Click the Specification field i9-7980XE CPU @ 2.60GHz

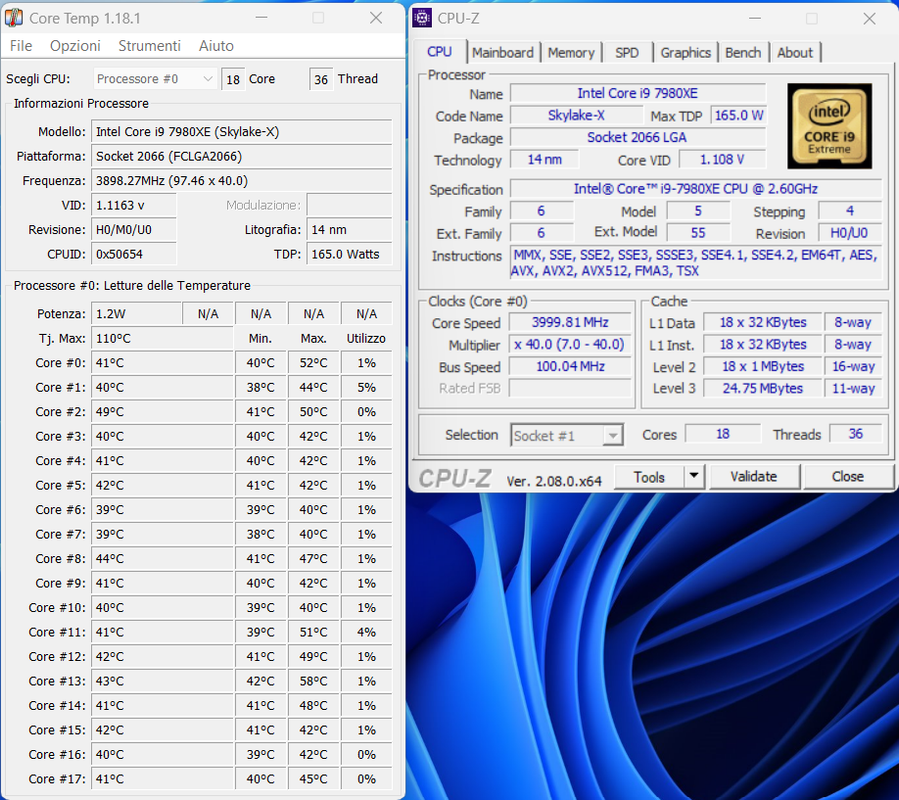[x=695, y=189]
